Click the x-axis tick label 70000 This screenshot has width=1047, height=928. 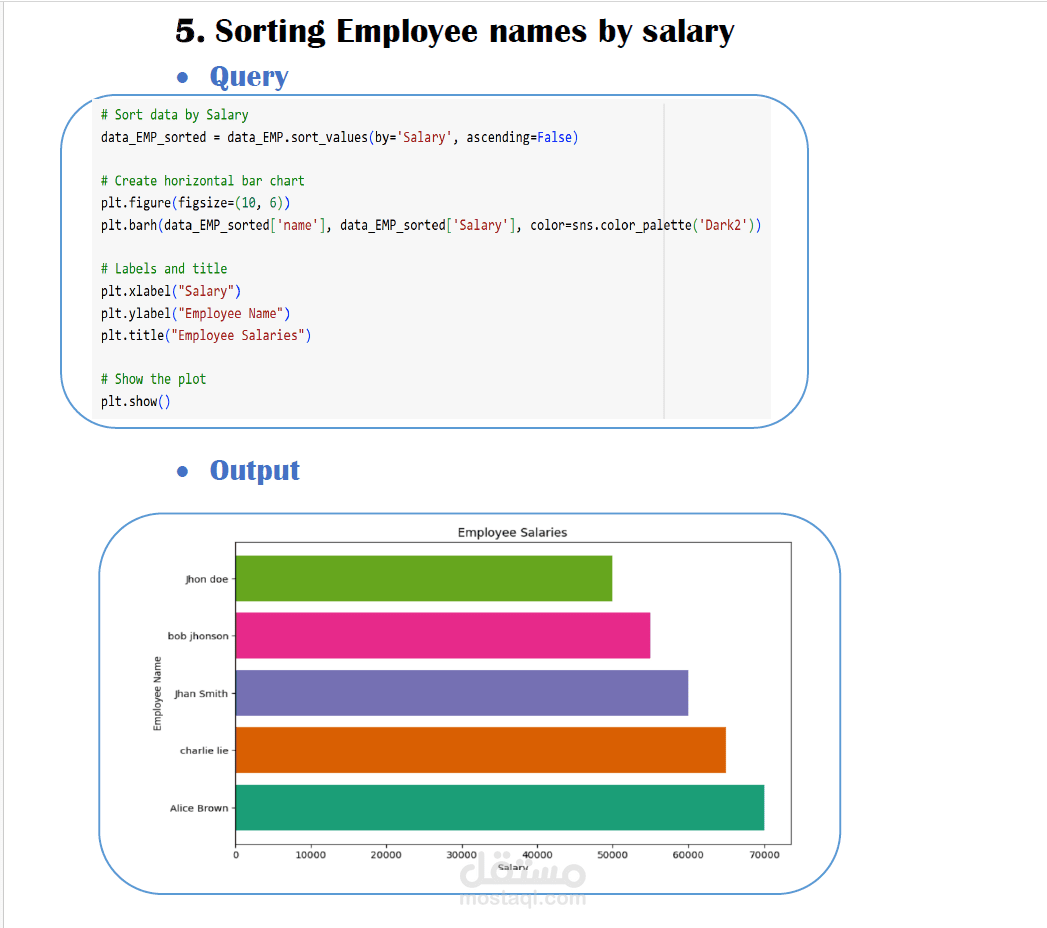[764, 855]
